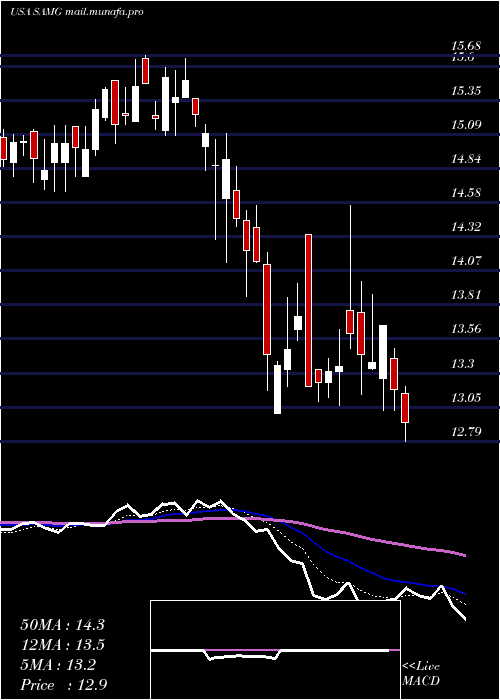500x700 pixels.
Task: Click the '5MA : 13.2' readout
Action: pyautogui.click(x=58, y=665)
